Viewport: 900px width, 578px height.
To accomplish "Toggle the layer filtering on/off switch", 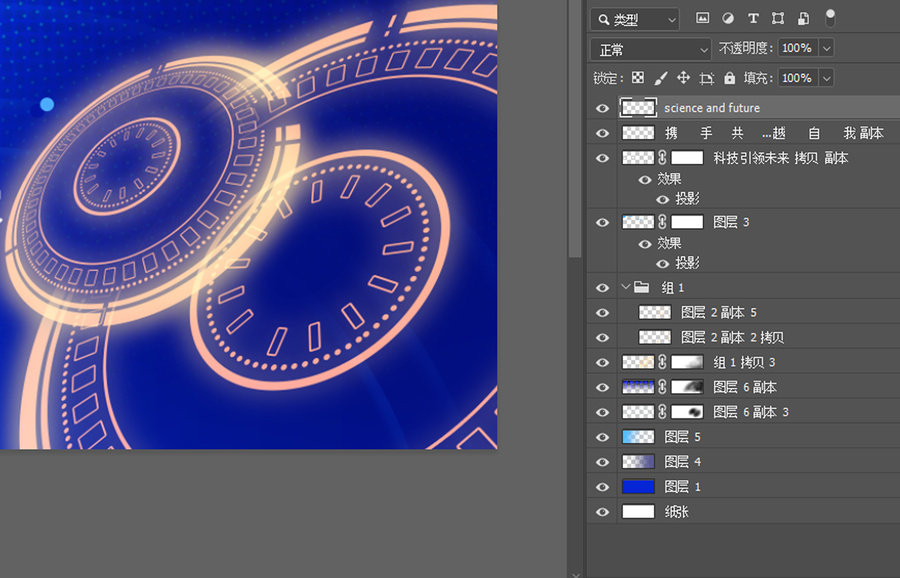I will [830, 18].
